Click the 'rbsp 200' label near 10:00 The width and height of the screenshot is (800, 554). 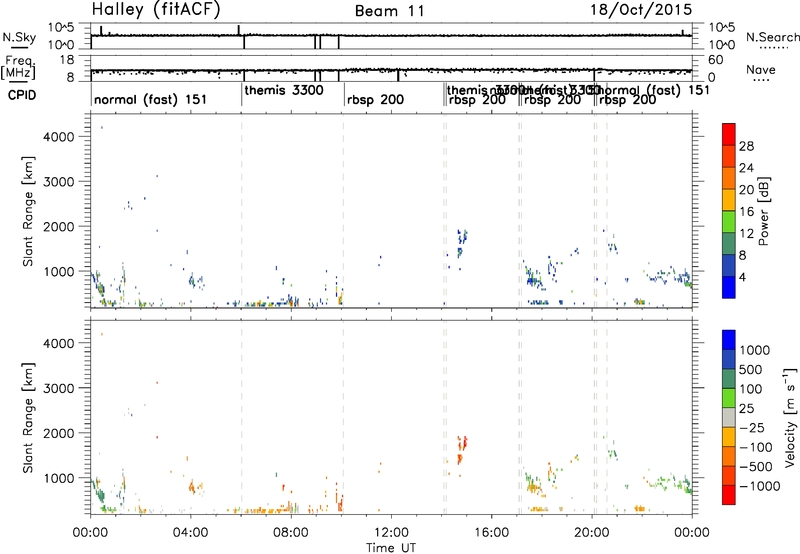click(375, 99)
